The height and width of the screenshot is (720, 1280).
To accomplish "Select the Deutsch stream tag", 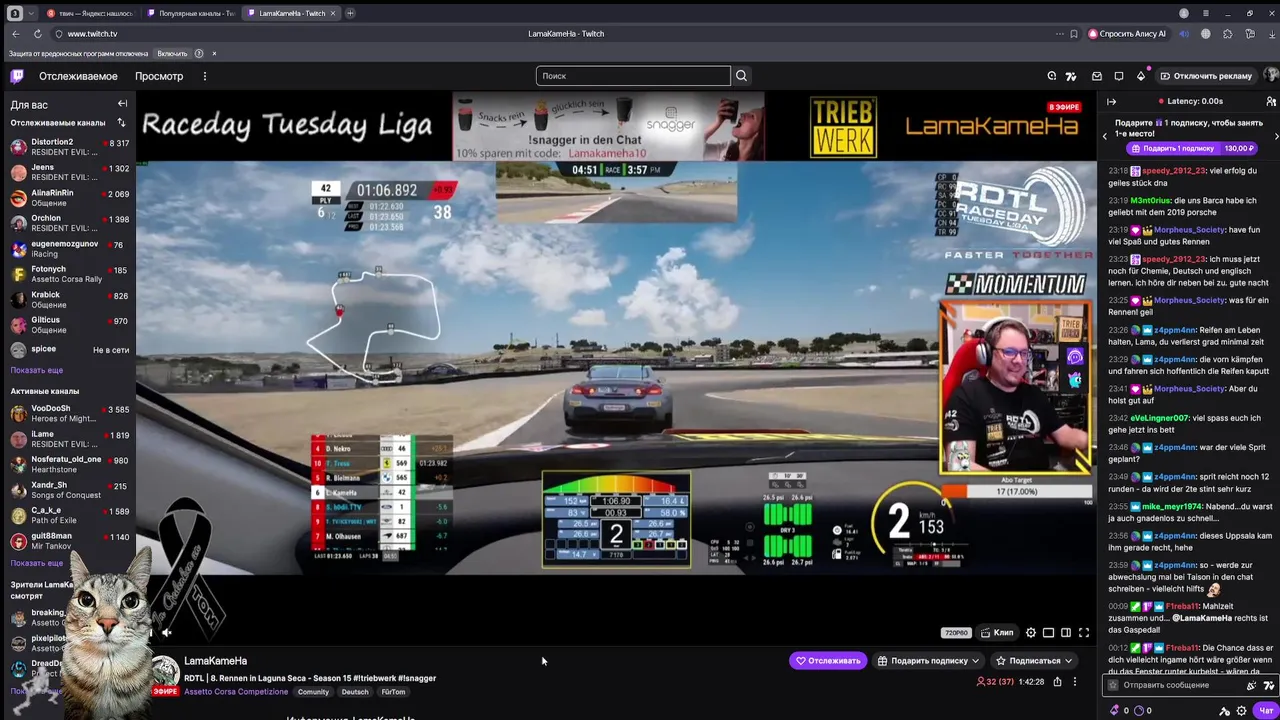I will click(355, 692).
